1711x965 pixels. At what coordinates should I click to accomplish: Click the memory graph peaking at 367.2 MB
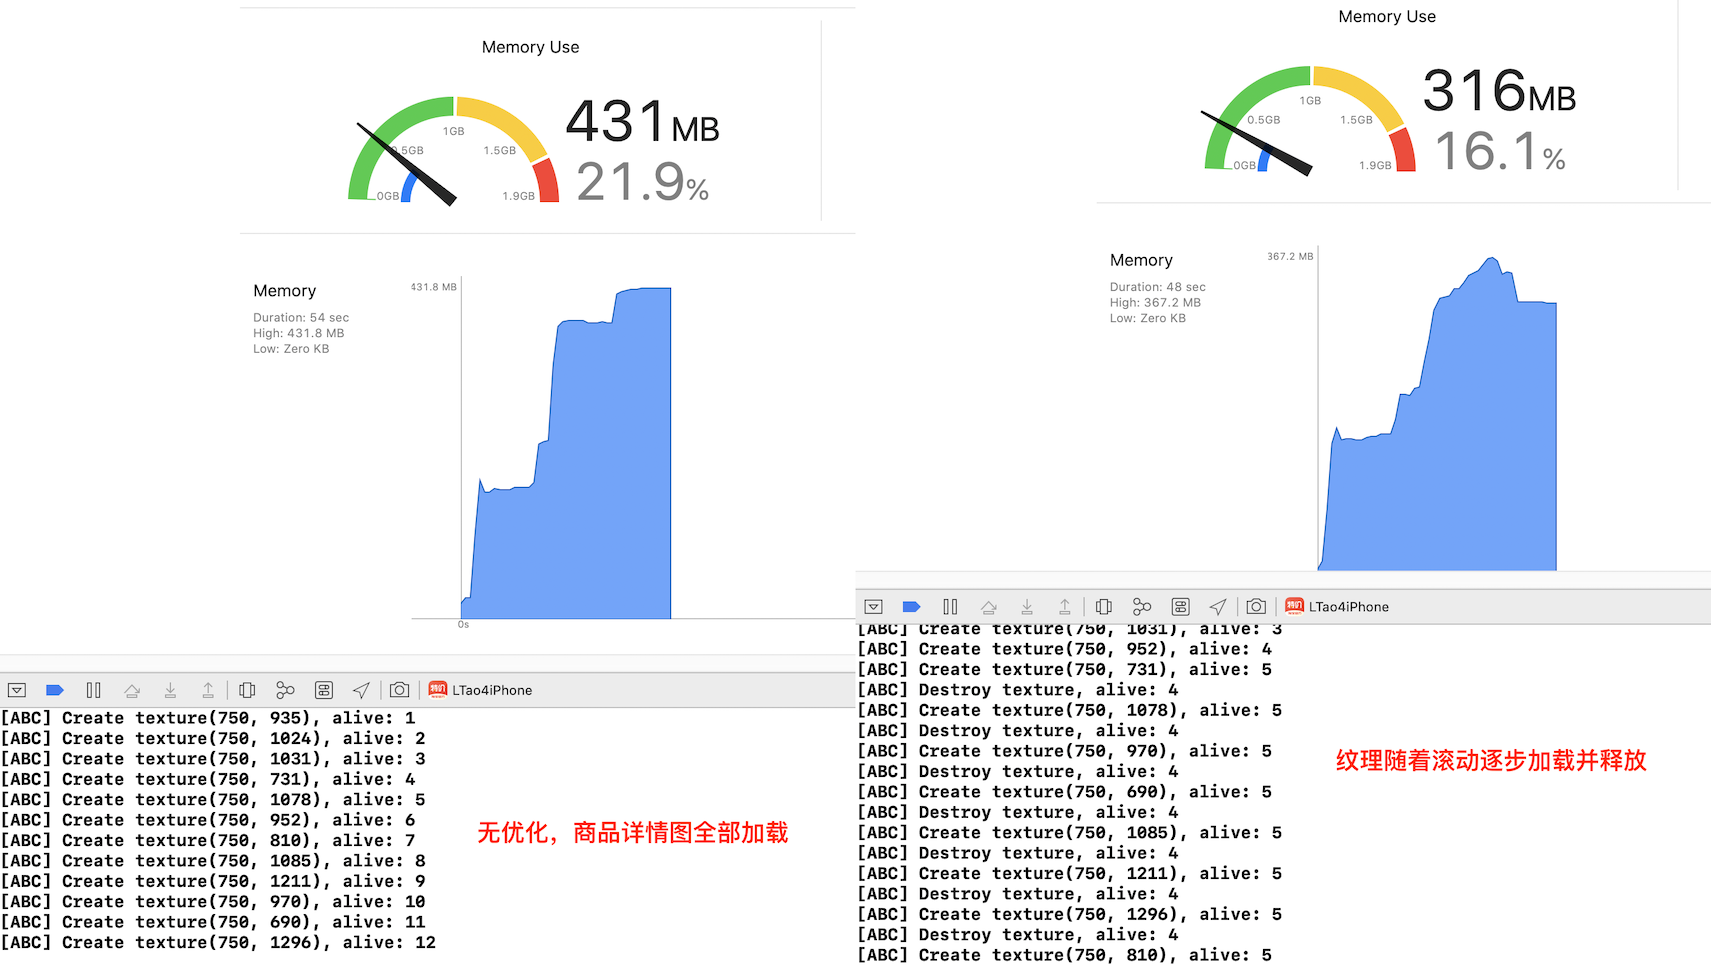(x=1437, y=414)
